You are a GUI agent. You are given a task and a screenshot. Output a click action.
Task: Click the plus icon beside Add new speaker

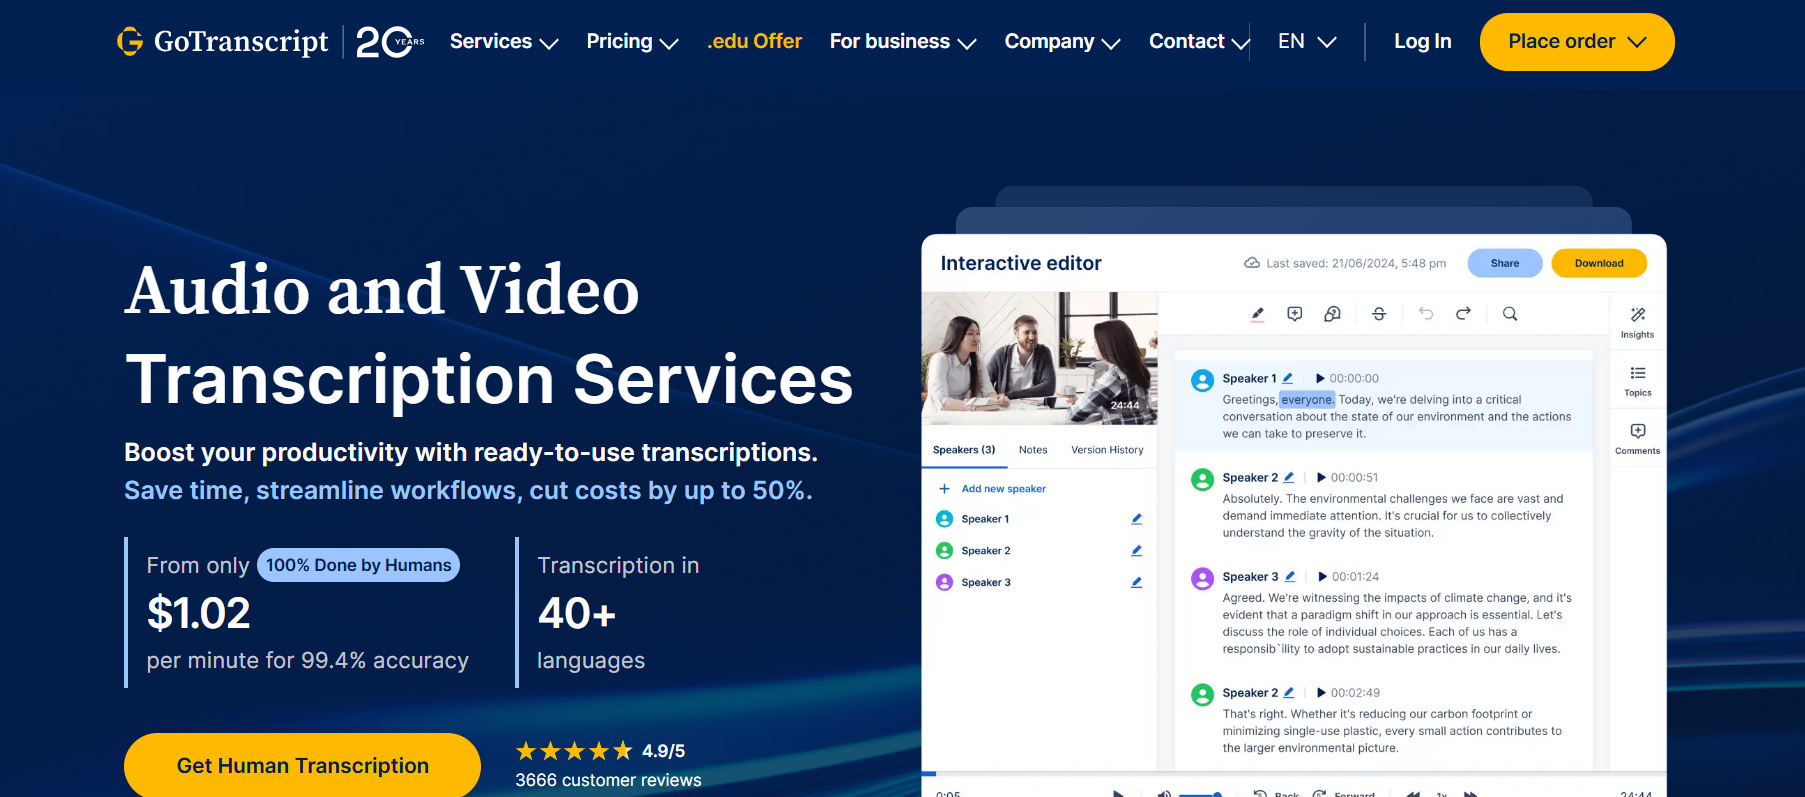click(x=944, y=489)
